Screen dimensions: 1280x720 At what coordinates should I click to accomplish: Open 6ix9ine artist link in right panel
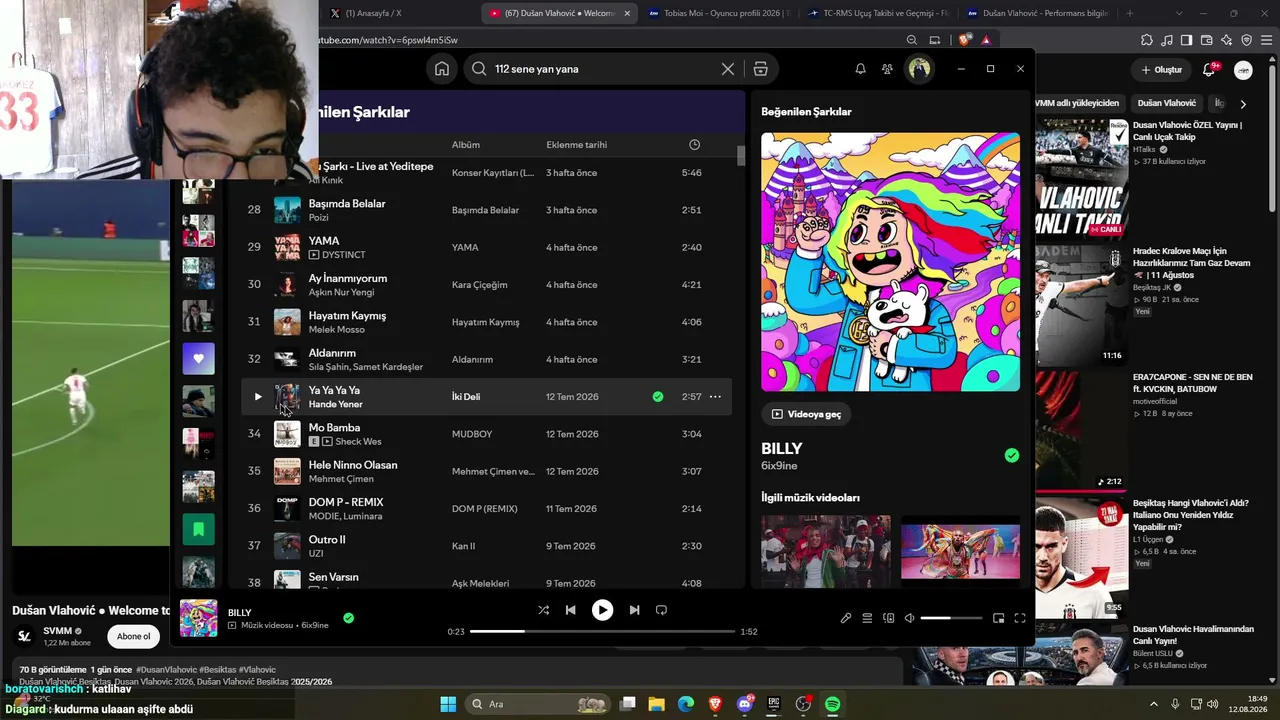779,466
